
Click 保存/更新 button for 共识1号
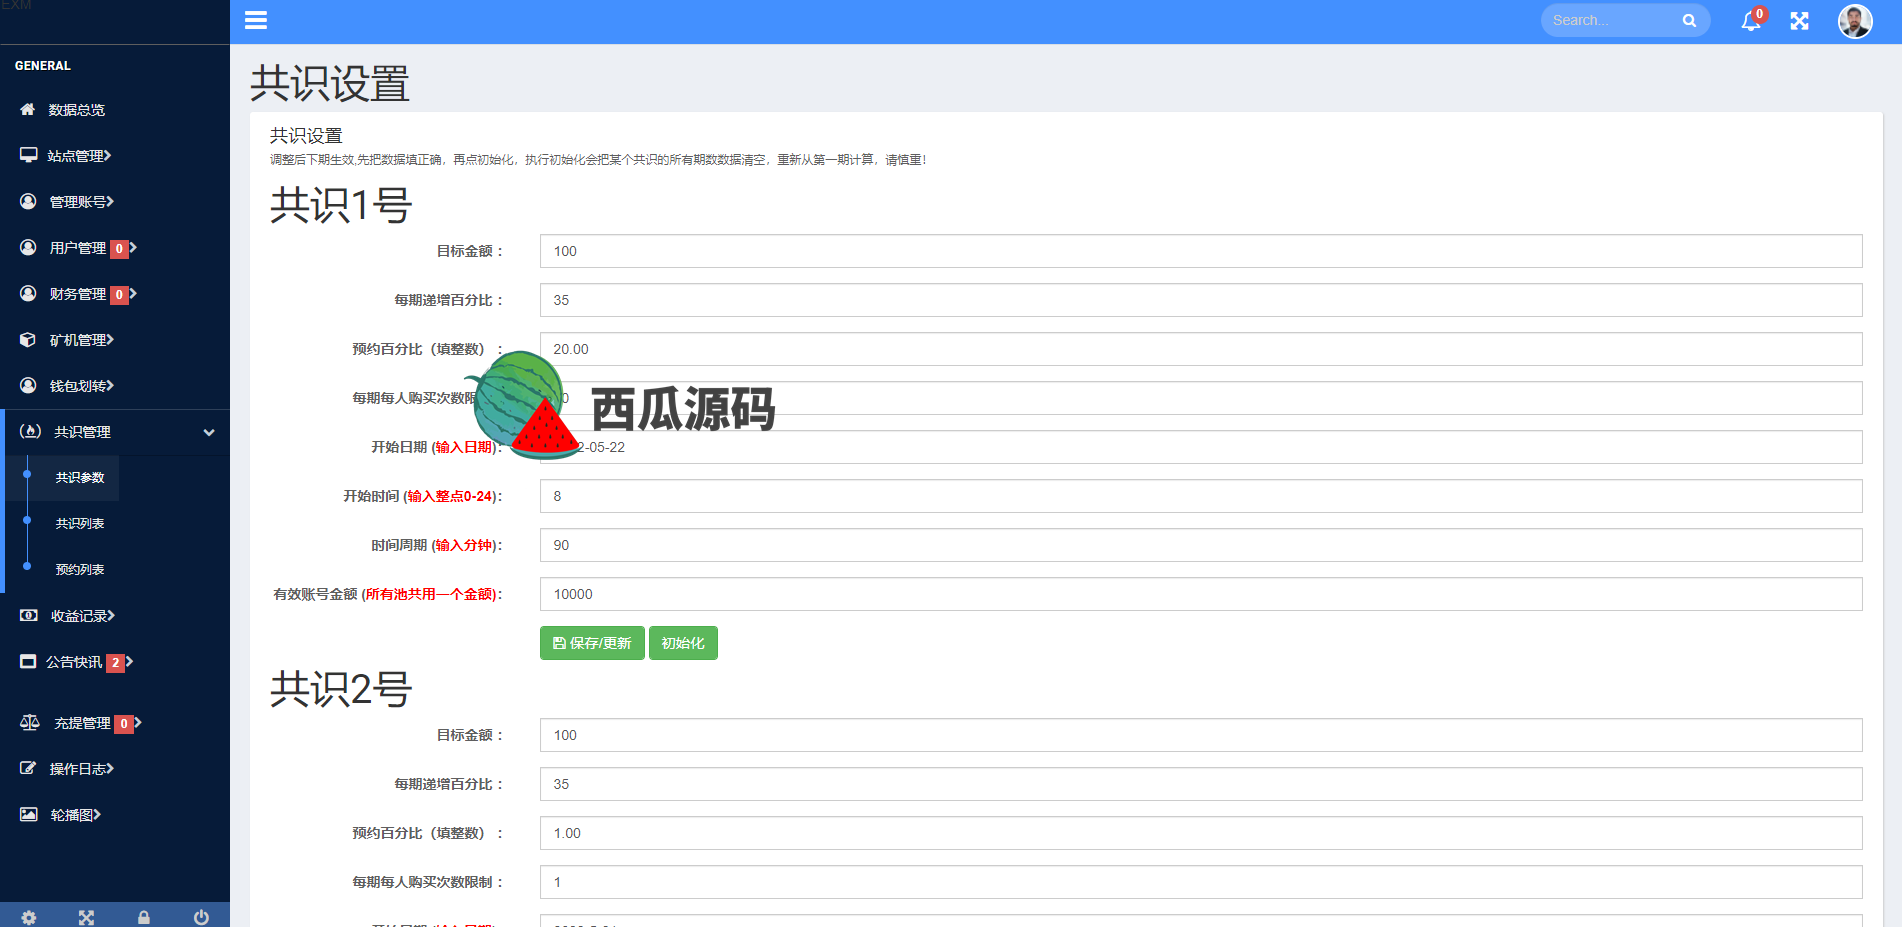coord(592,643)
